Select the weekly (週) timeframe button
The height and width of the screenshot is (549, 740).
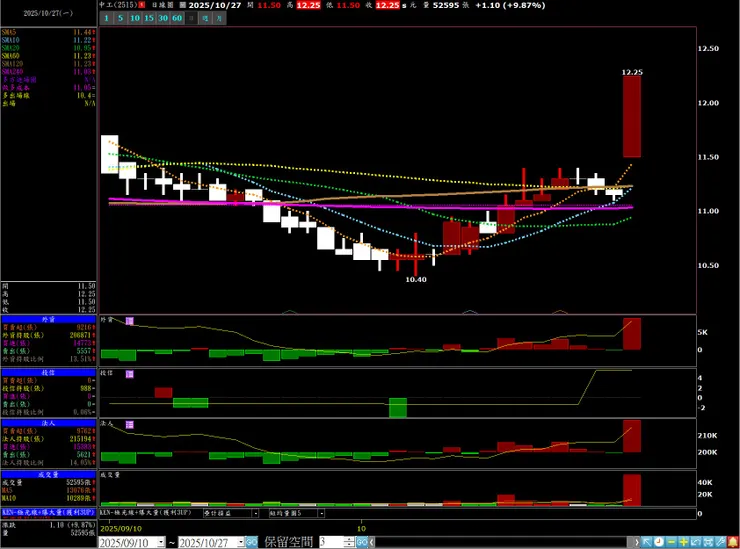pos(205,18)
